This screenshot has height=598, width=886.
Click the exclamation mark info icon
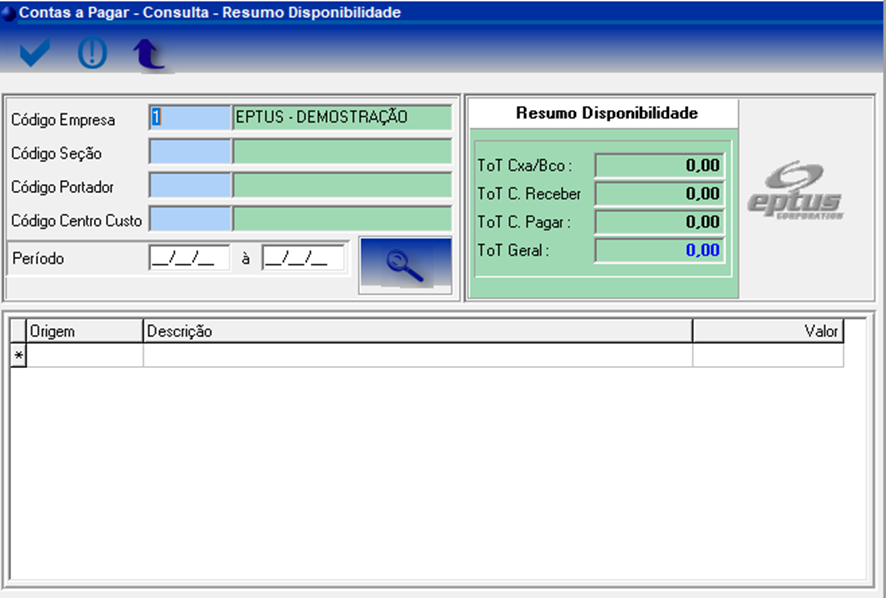pos(92,53)
